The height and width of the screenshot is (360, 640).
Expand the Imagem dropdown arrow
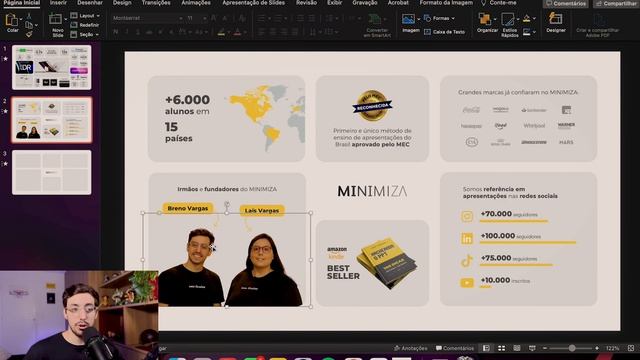point(418,19)
